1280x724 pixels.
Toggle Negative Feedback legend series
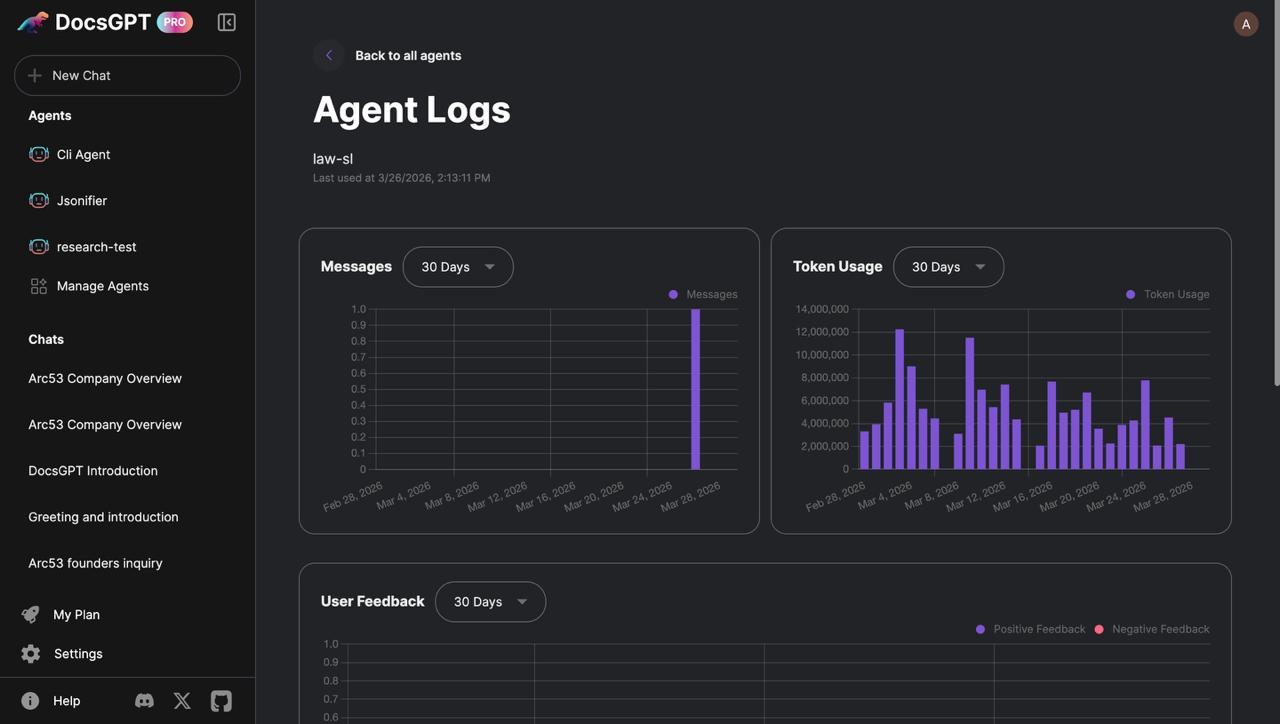click(x=1152, y=629)
